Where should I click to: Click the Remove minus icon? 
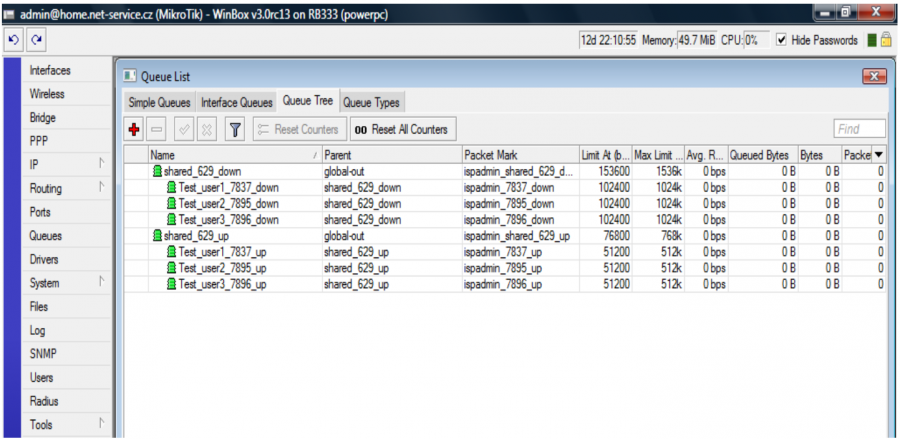click(156, 130)
